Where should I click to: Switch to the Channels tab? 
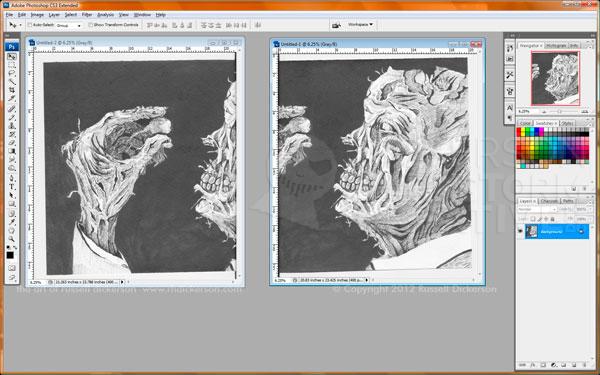[x=549, y=201]
